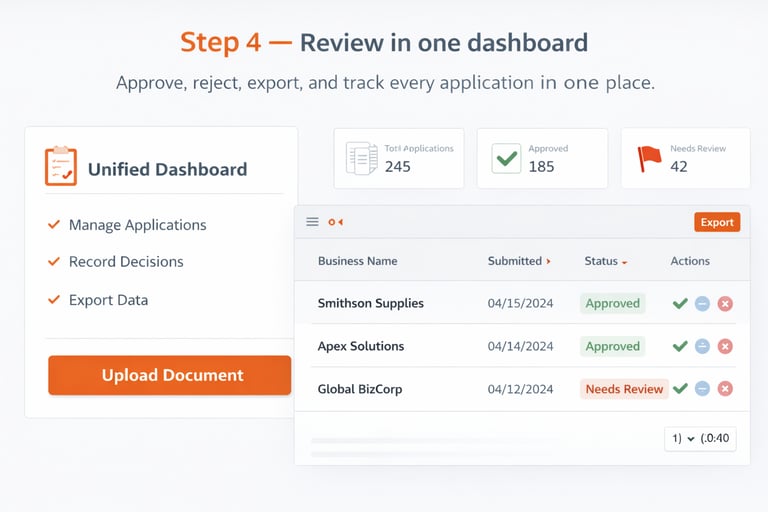Open the Status column filter dropdown

click(x=624, y=262)
